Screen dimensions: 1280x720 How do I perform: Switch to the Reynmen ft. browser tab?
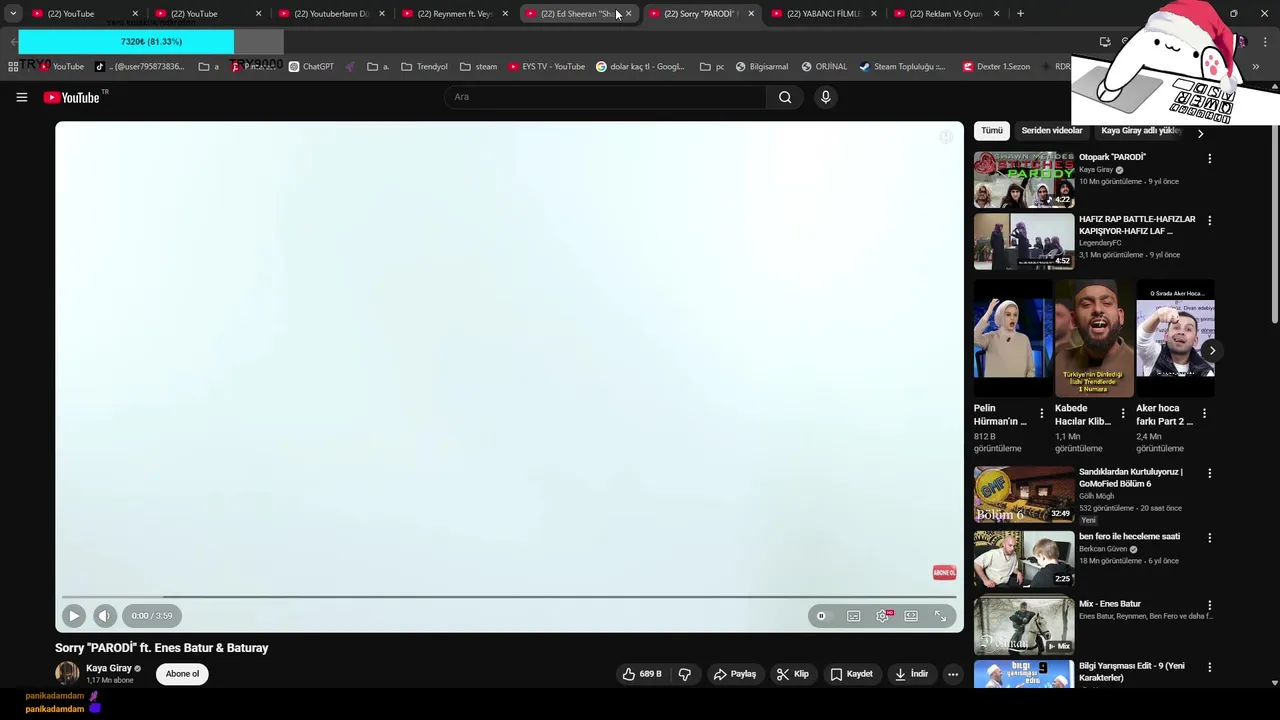[456, 14]
